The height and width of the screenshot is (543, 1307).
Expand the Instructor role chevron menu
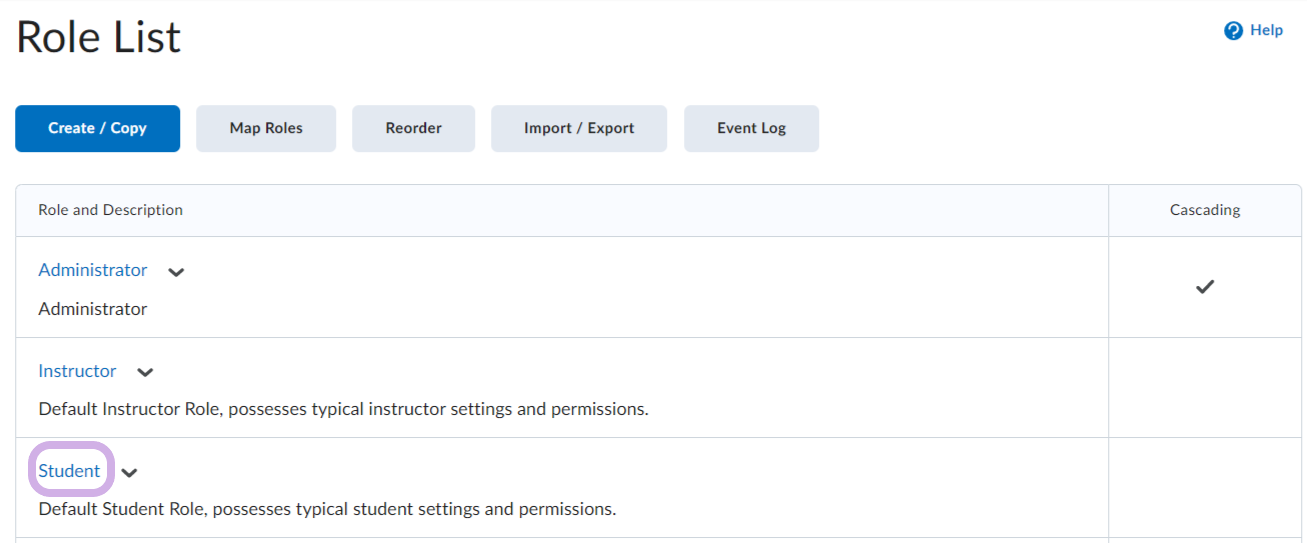145,373
